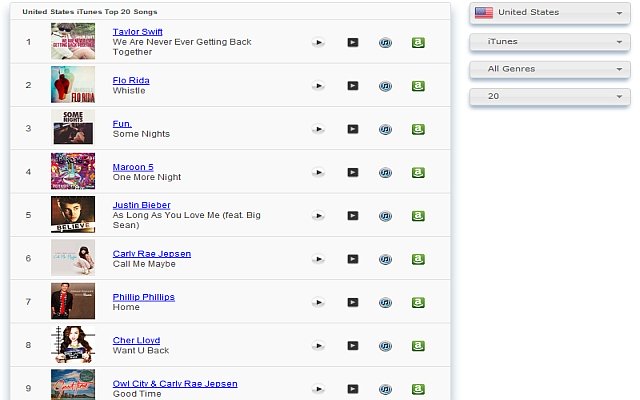The image size is (640, 400).
Task: Open Amazon link for Justin Bieber track
Action: point(418,216)
